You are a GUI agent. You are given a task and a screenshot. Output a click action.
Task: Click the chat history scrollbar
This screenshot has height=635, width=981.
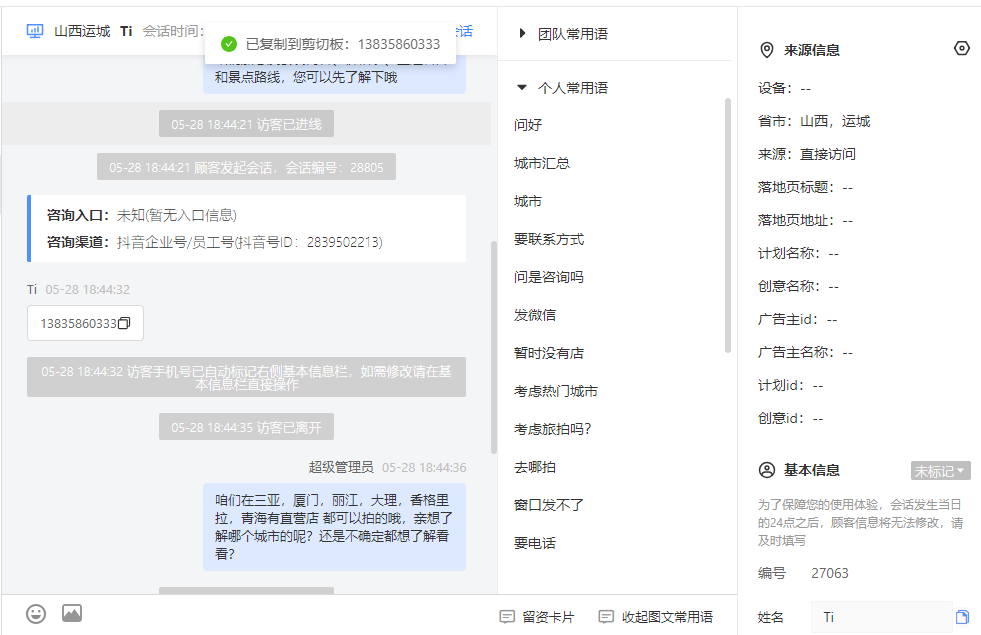coord(494,347)
